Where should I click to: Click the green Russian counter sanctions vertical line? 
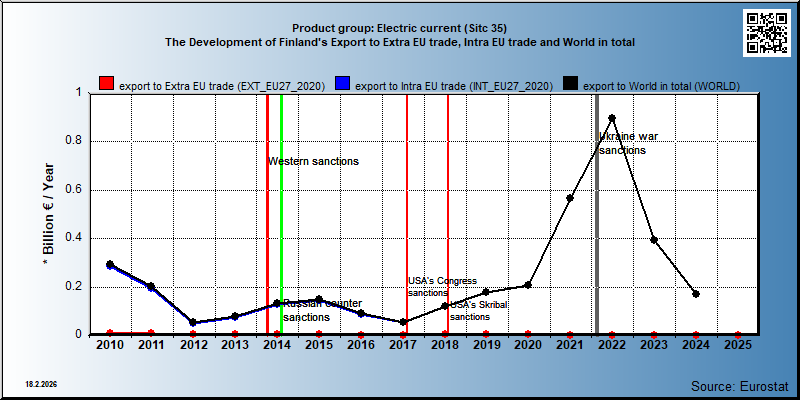[x=282, y=214]
